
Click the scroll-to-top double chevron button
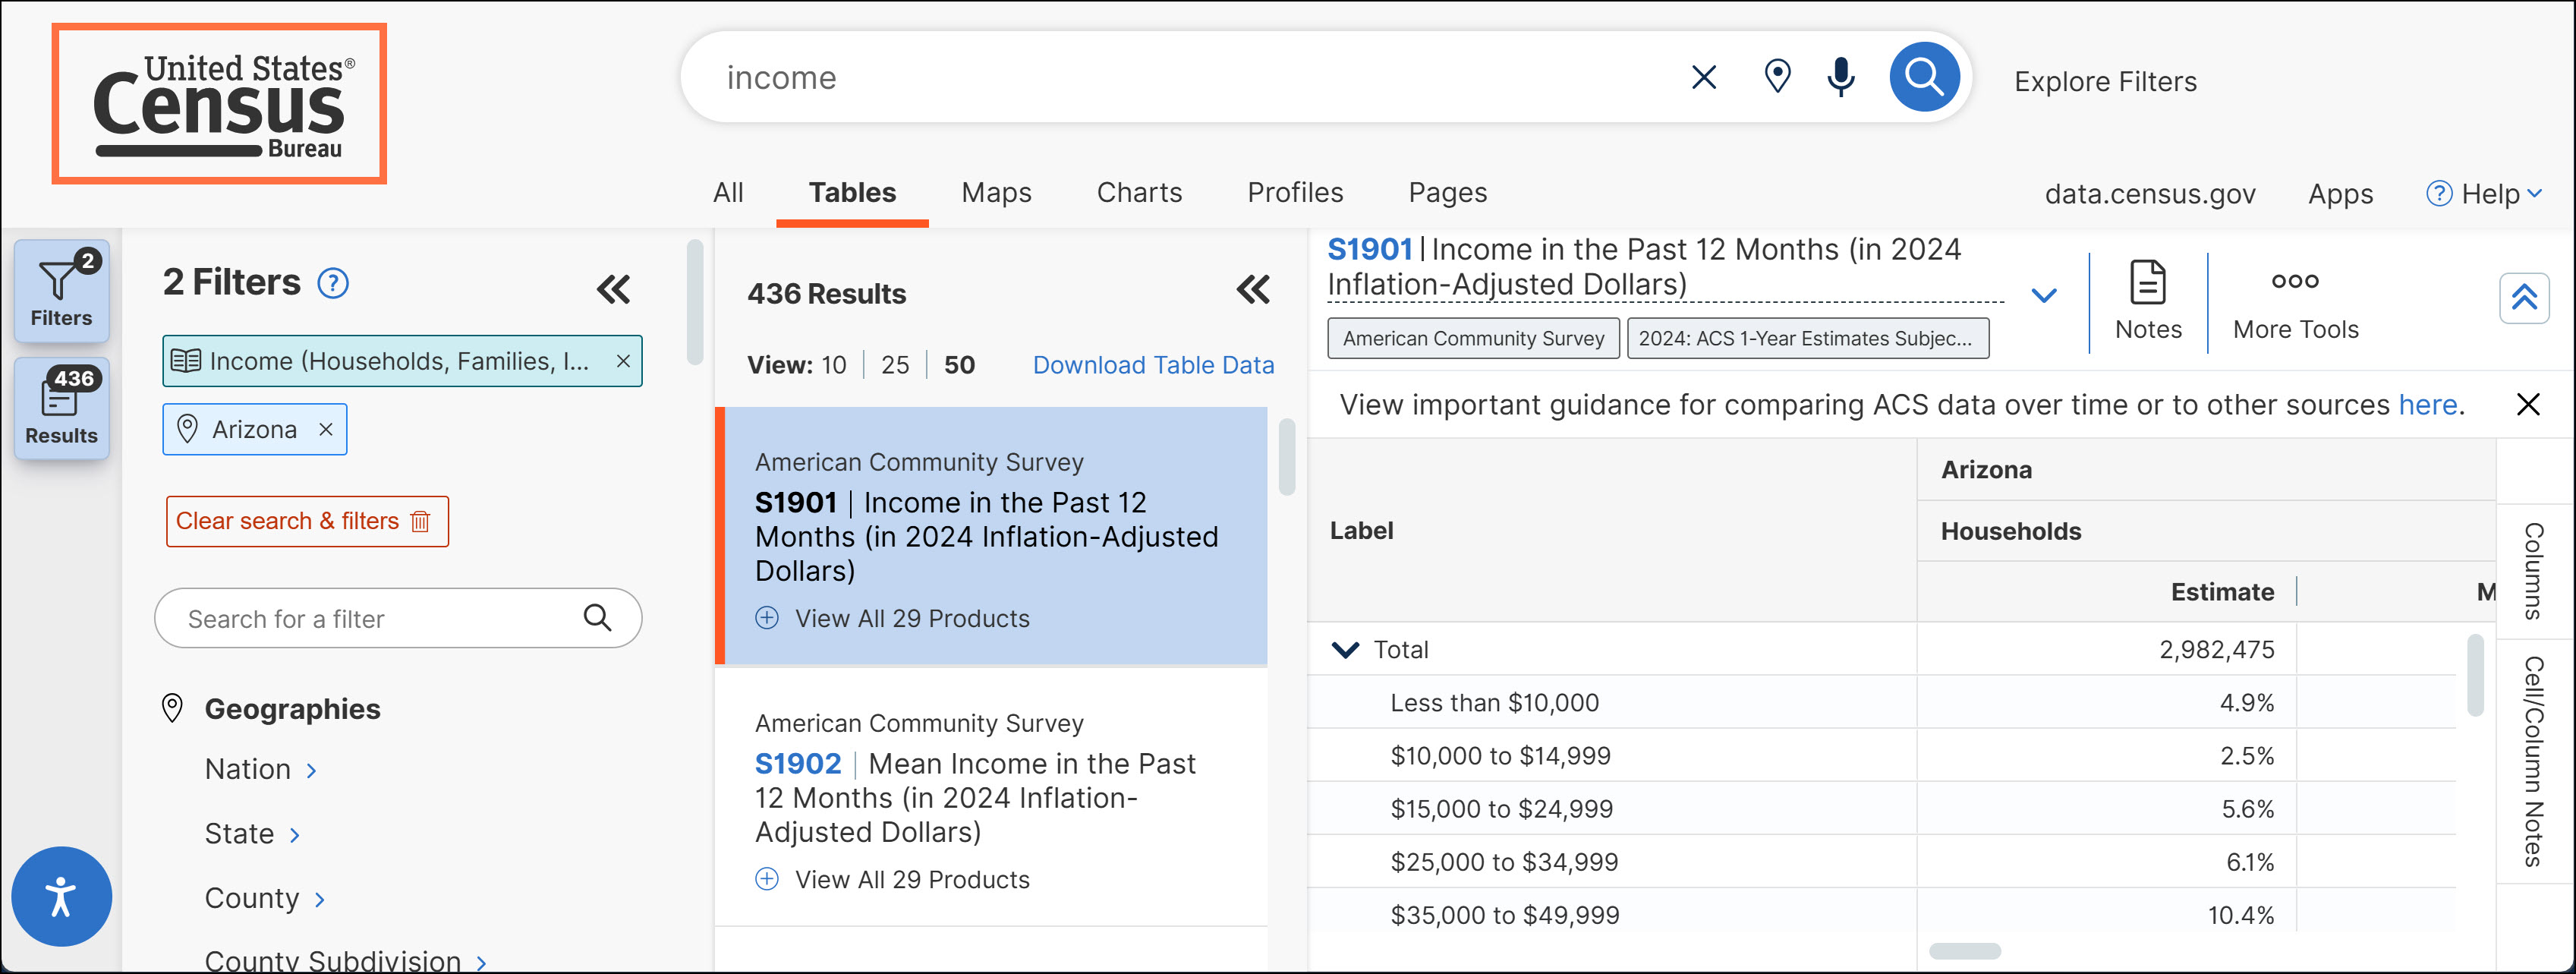pos(2523,298)
